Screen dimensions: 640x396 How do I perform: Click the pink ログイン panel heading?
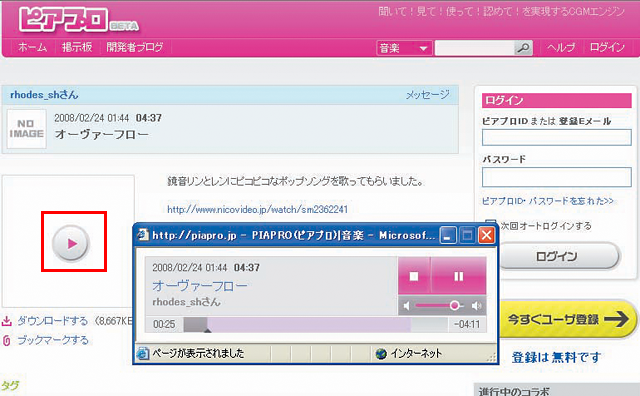coord(557,100)
